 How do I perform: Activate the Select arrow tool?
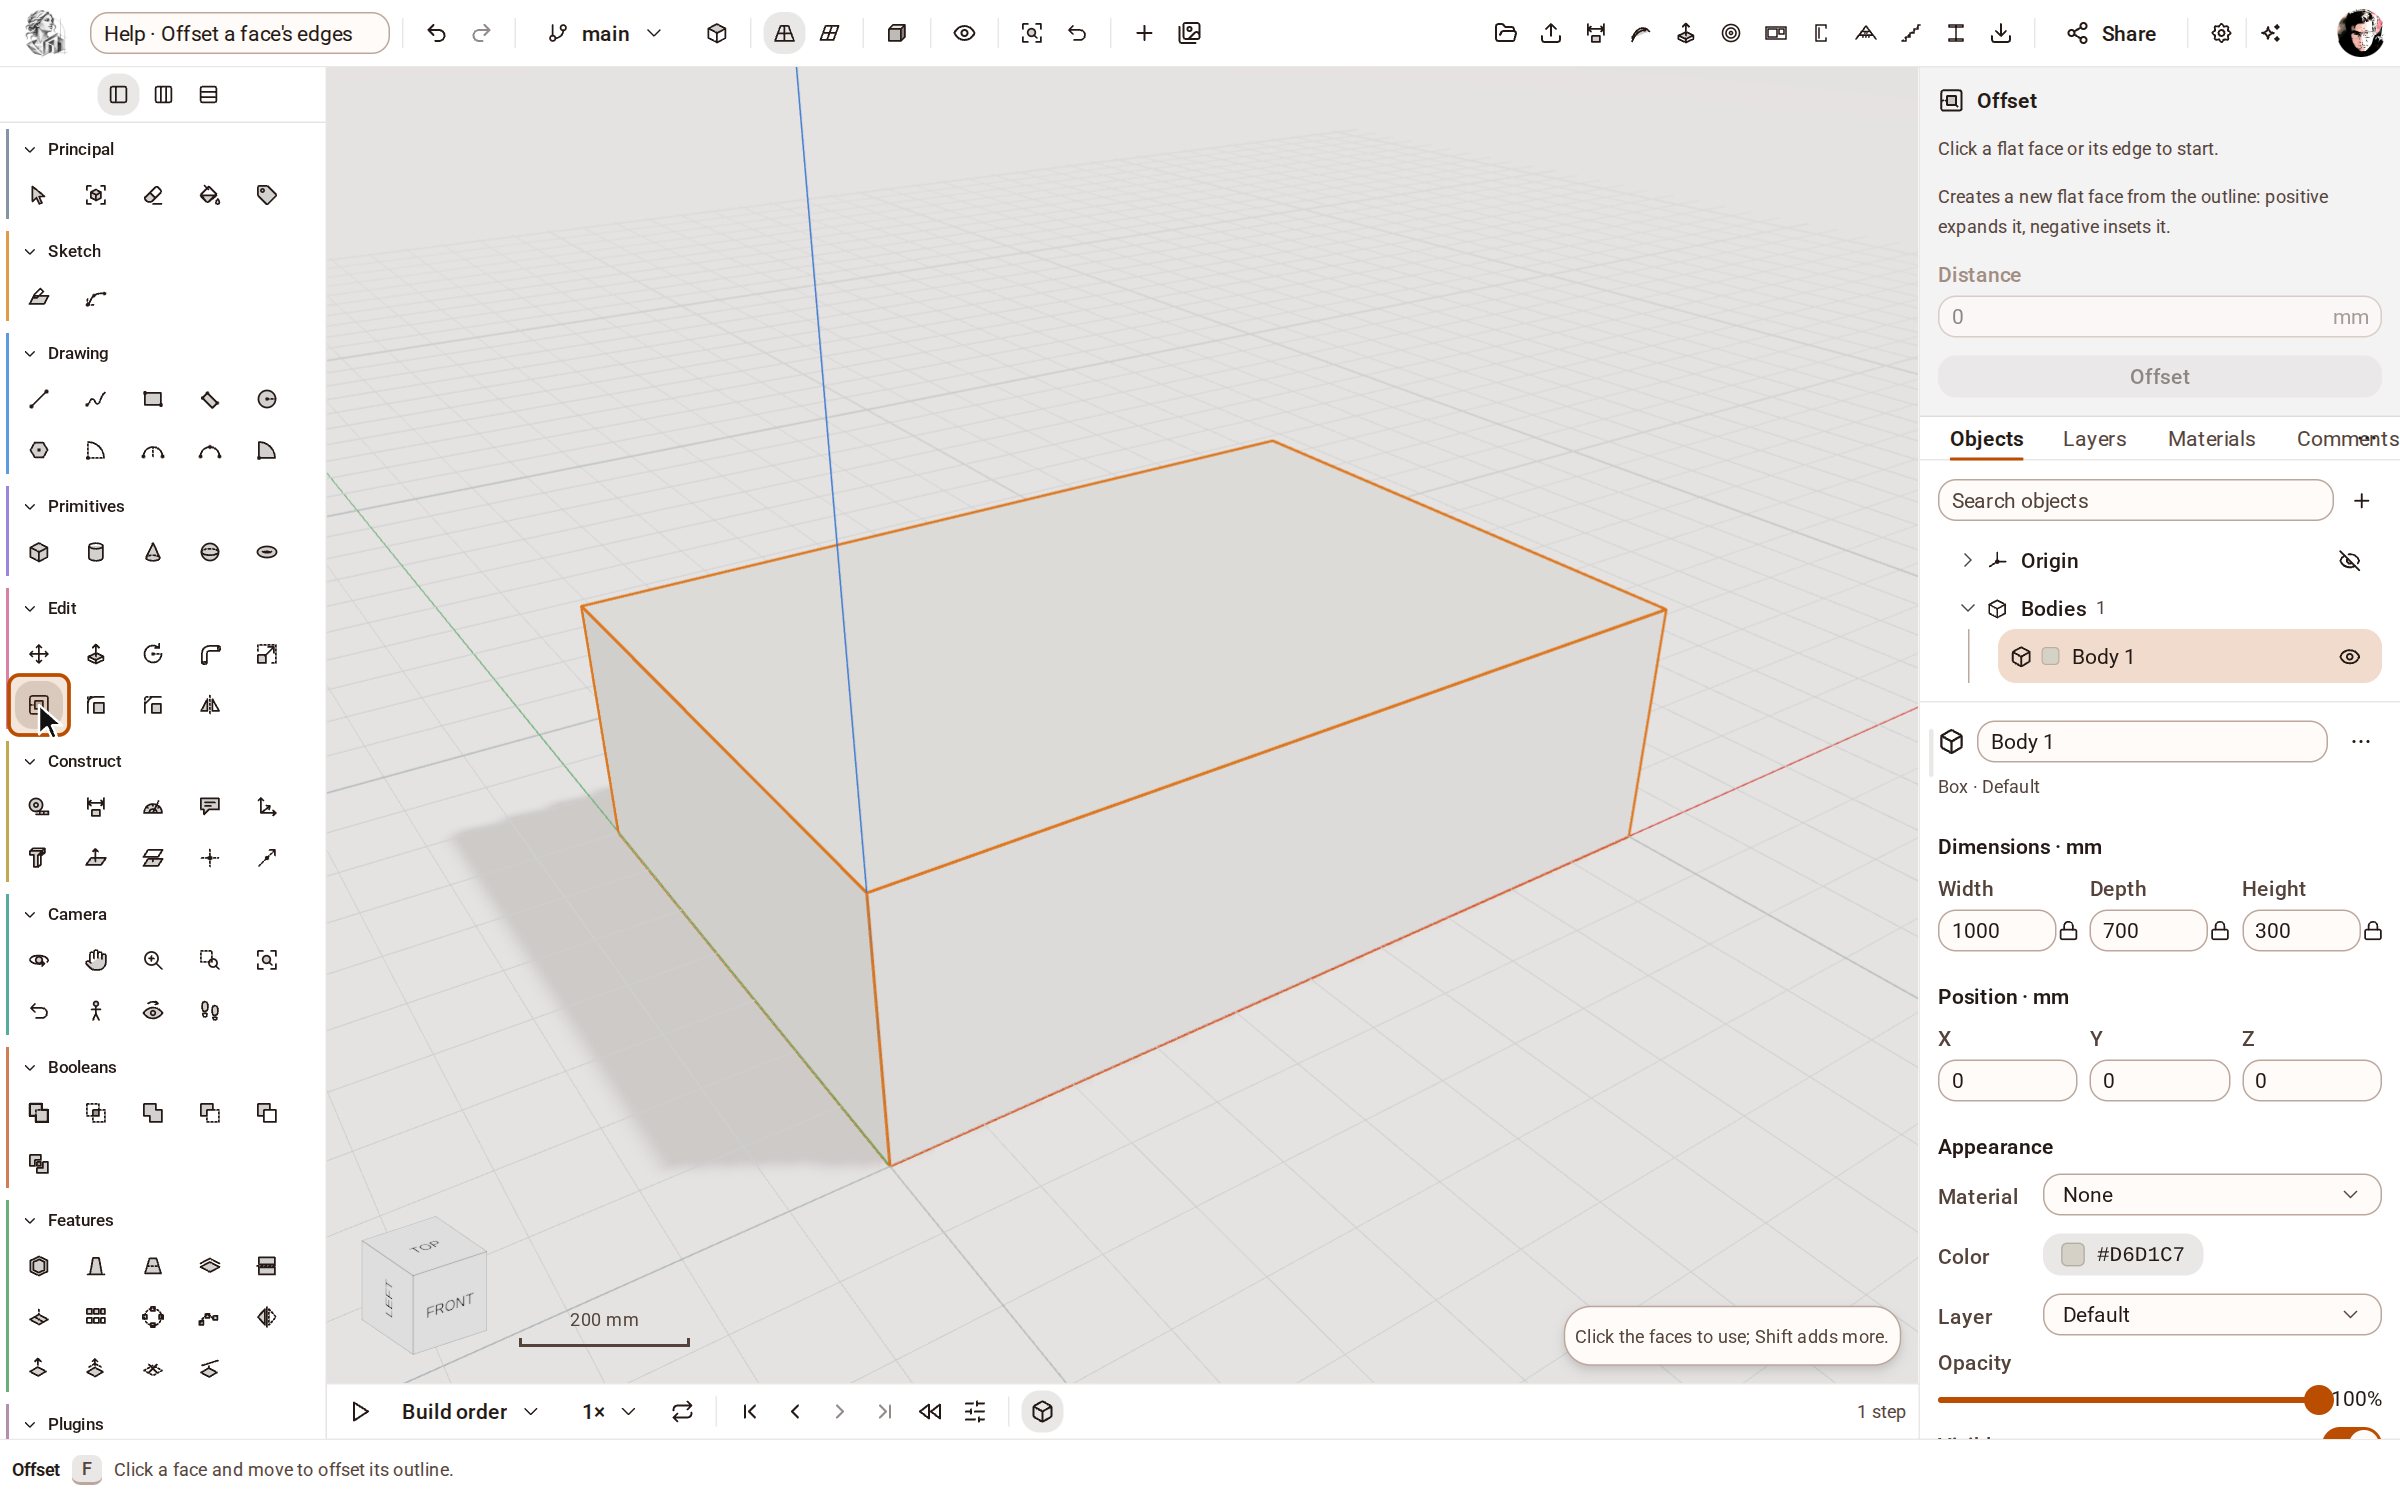[39, 195]
